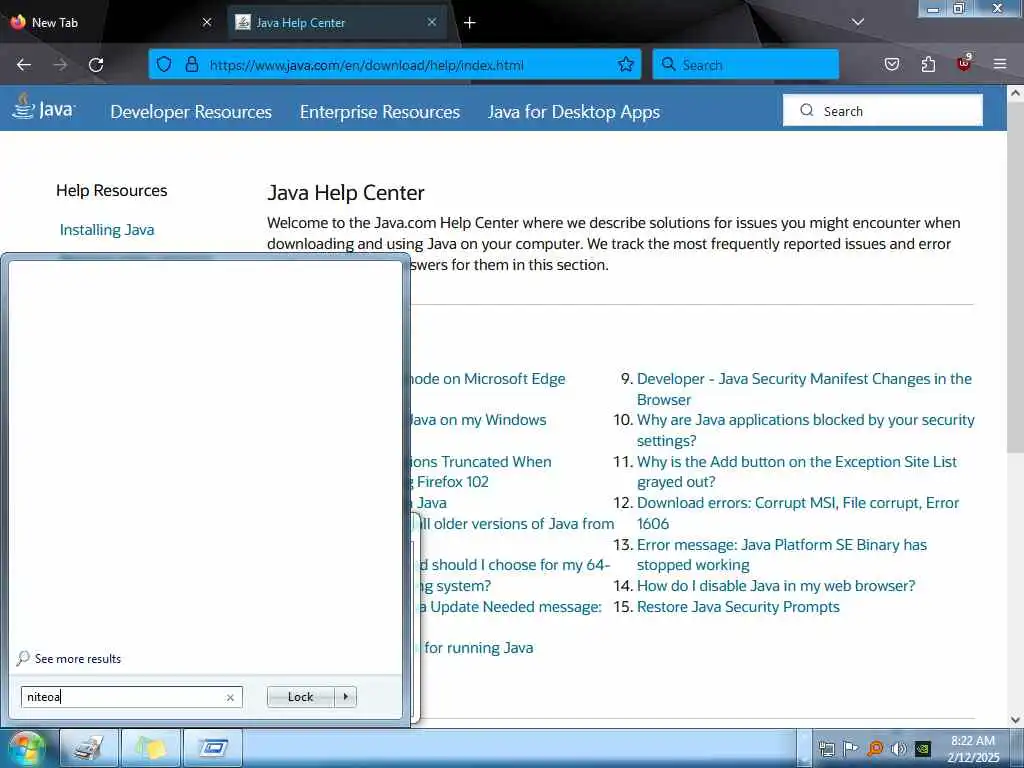The height and width of the screenshot is (768, 1024).
Task: Switch to the New Tab tab
Action: click(x=111, y=23)
